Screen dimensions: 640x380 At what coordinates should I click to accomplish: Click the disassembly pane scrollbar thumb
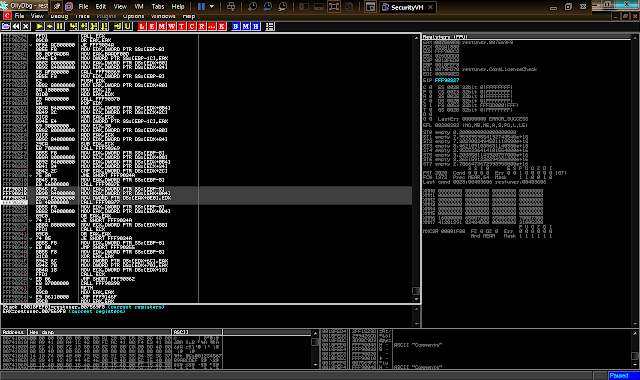click(416, 291)
